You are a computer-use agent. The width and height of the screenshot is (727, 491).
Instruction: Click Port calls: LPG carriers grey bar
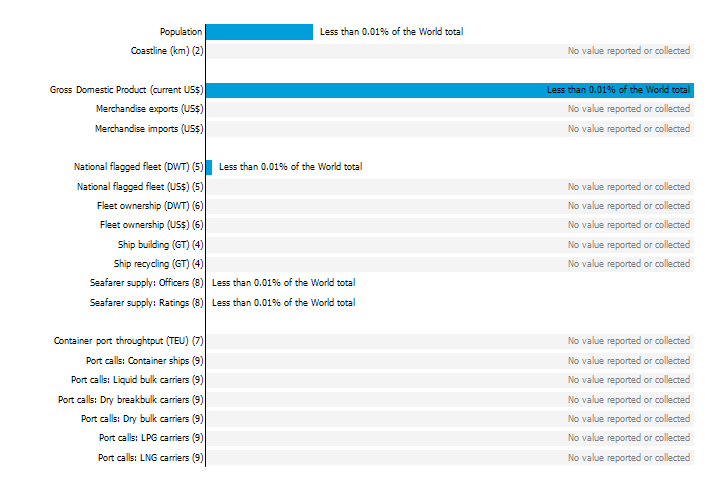pyautogui.click(x=450, y=438)
